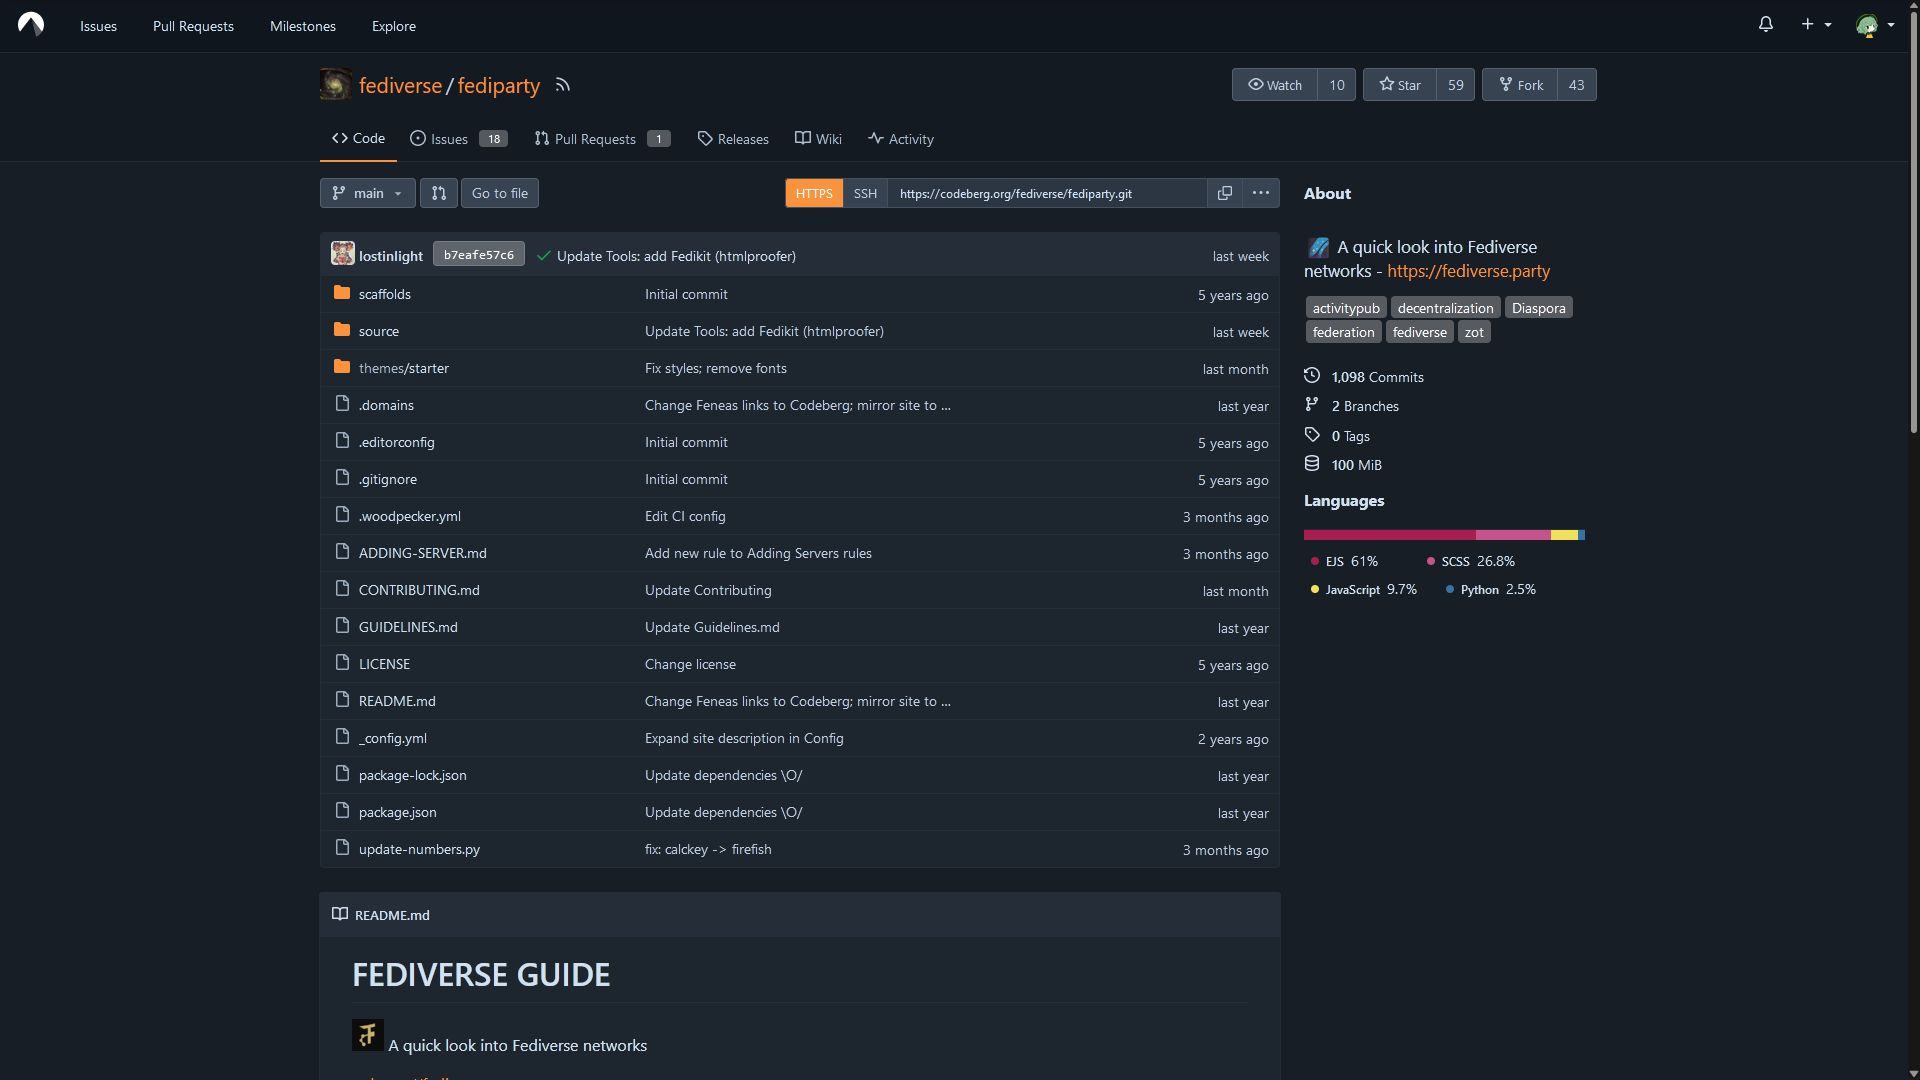
Task: Click the ellipsis options icon on toolbar
Action: coord(1261,193)
